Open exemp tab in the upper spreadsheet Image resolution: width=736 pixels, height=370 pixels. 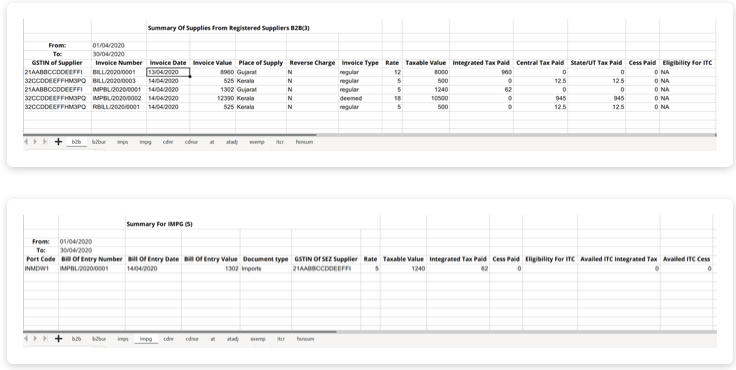[257, 142]
